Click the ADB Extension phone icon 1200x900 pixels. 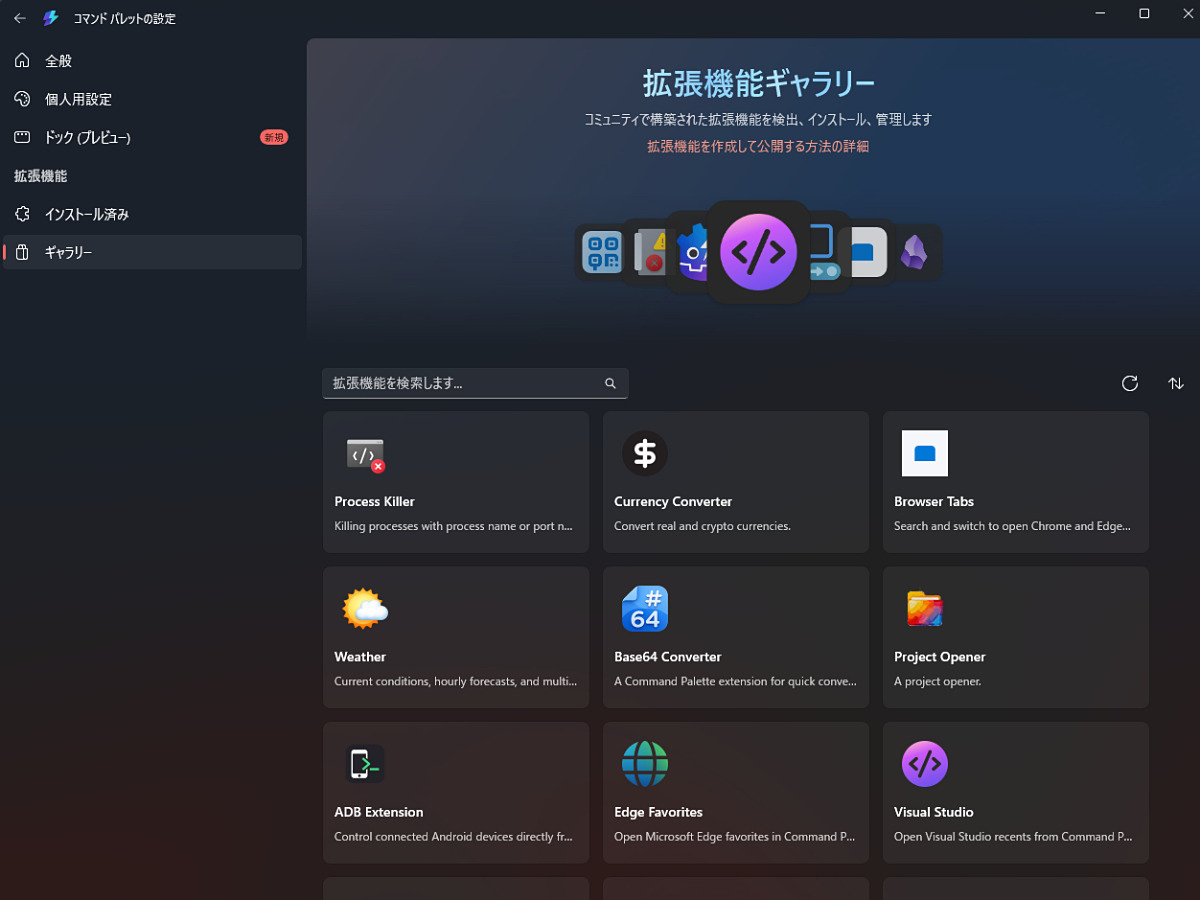pyautogui.click(x=365, y=764)
